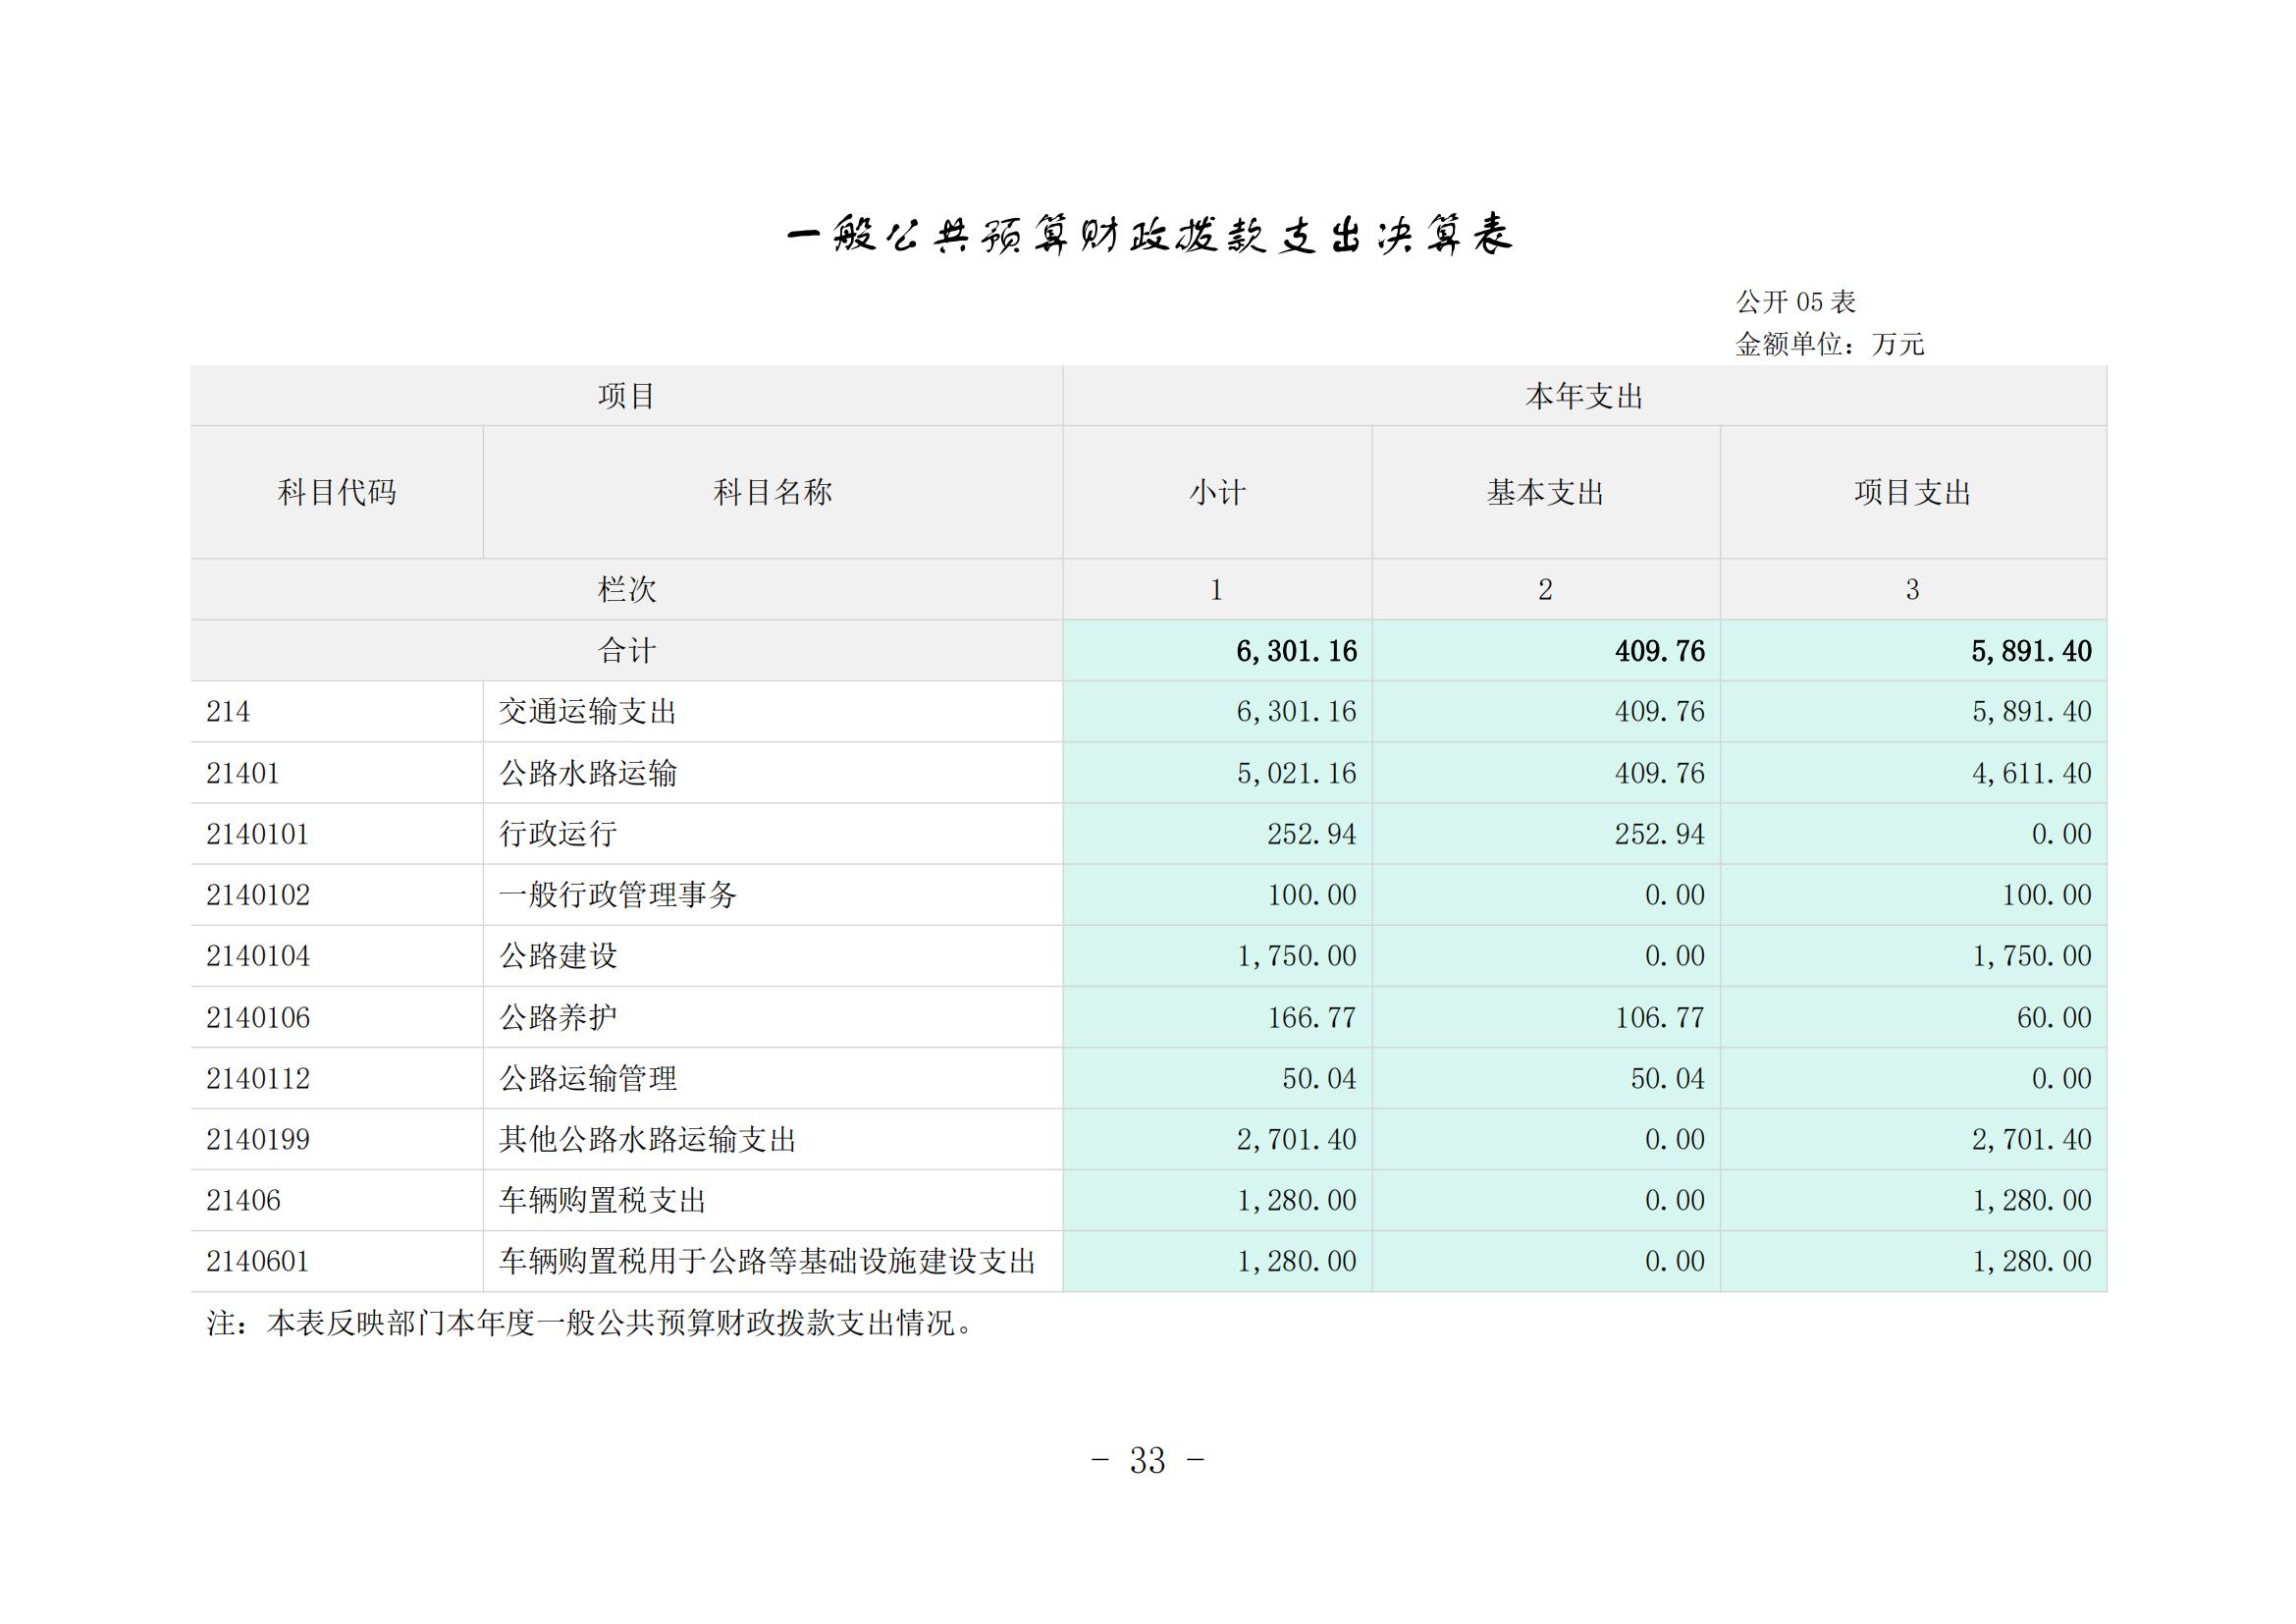Click the value 166.77
Screen dimensions: 2296x1624
coord(1311,1018)
